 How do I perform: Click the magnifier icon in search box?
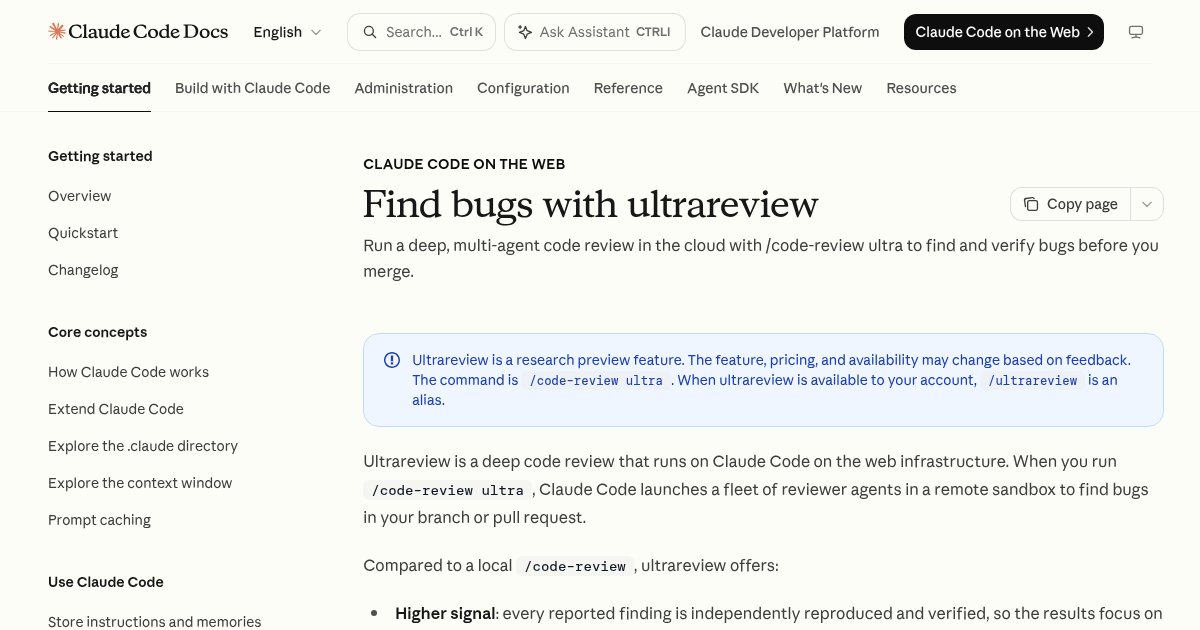click(x=371, y=32)
